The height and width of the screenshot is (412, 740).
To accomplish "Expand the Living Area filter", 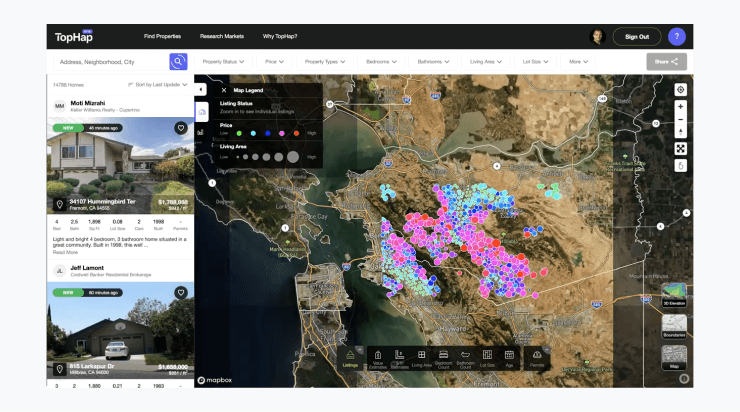I will [x=486, y=61].
